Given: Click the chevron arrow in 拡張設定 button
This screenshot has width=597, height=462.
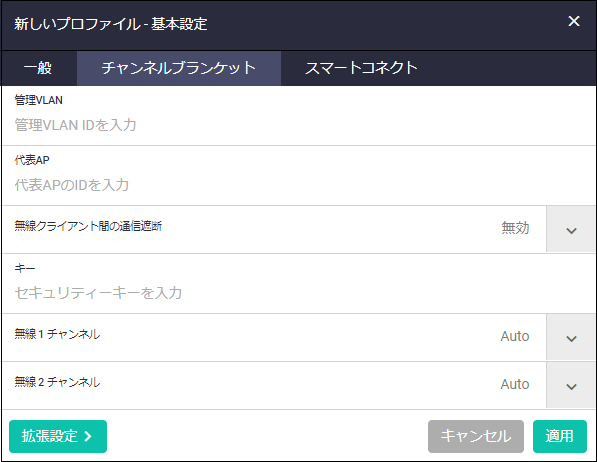Looking at the screenshot, I should (88, 436).
